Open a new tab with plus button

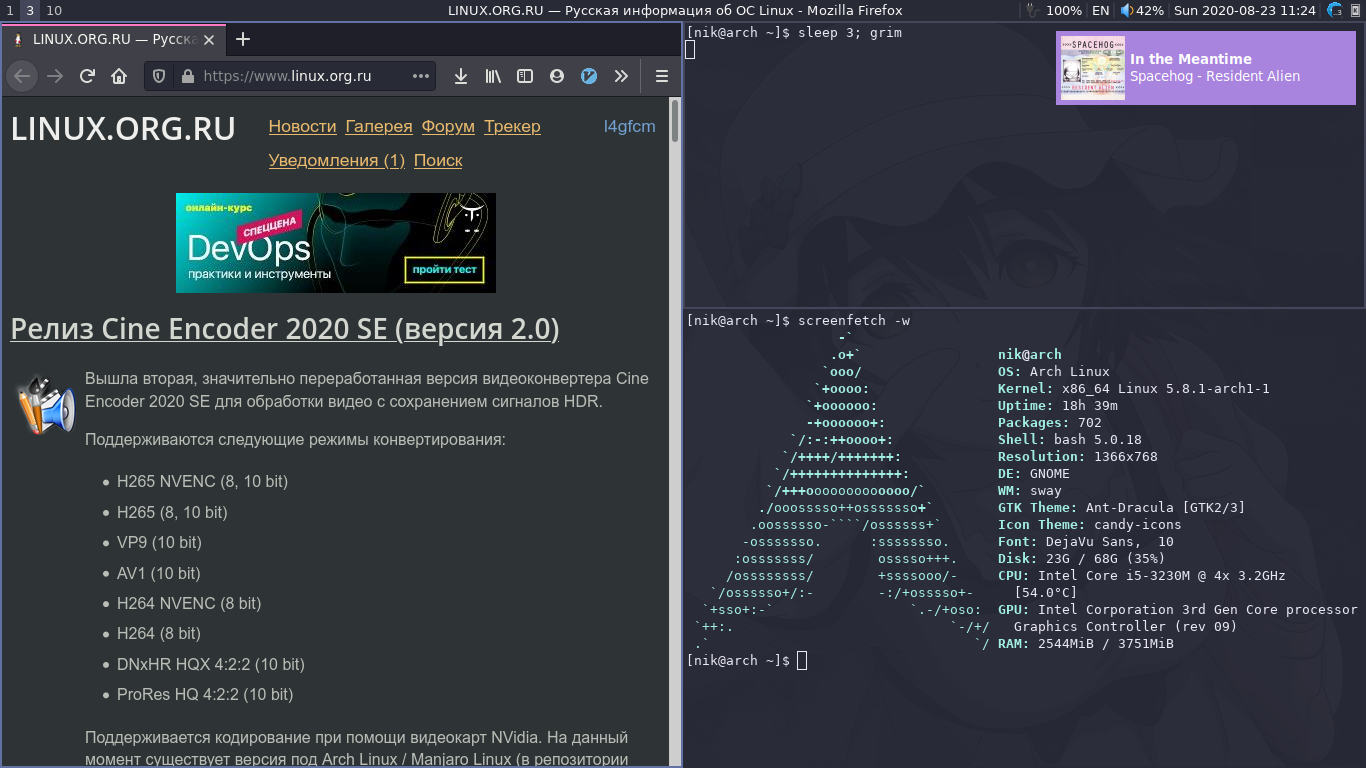243,39
